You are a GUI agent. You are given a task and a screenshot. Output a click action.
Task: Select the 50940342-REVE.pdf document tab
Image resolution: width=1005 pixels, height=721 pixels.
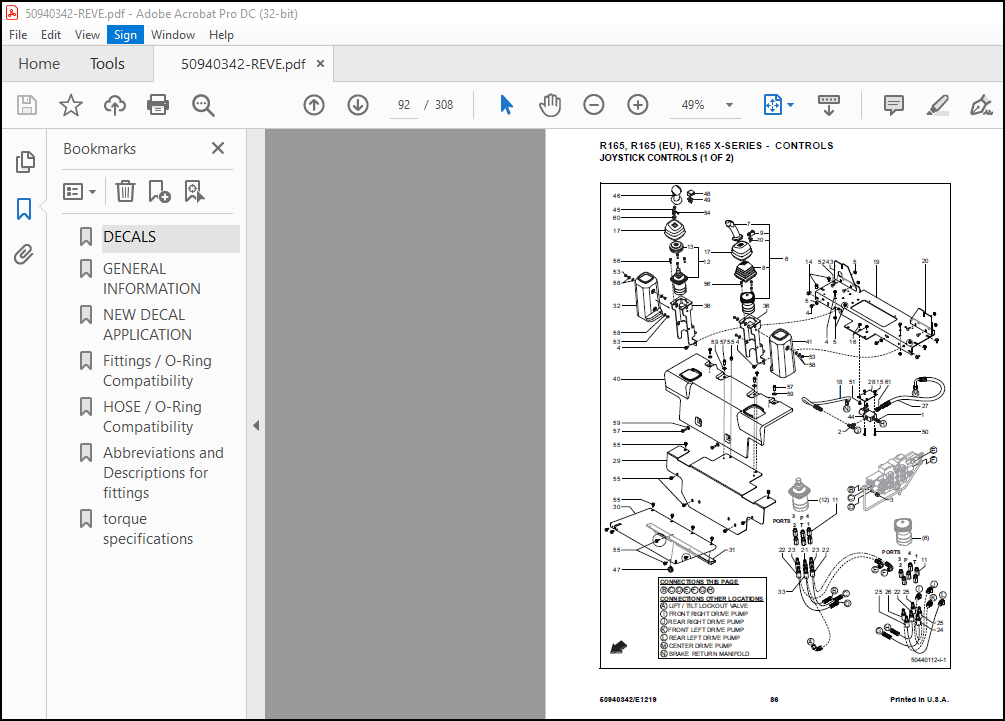pyautogui.click(x=243, y=64)
